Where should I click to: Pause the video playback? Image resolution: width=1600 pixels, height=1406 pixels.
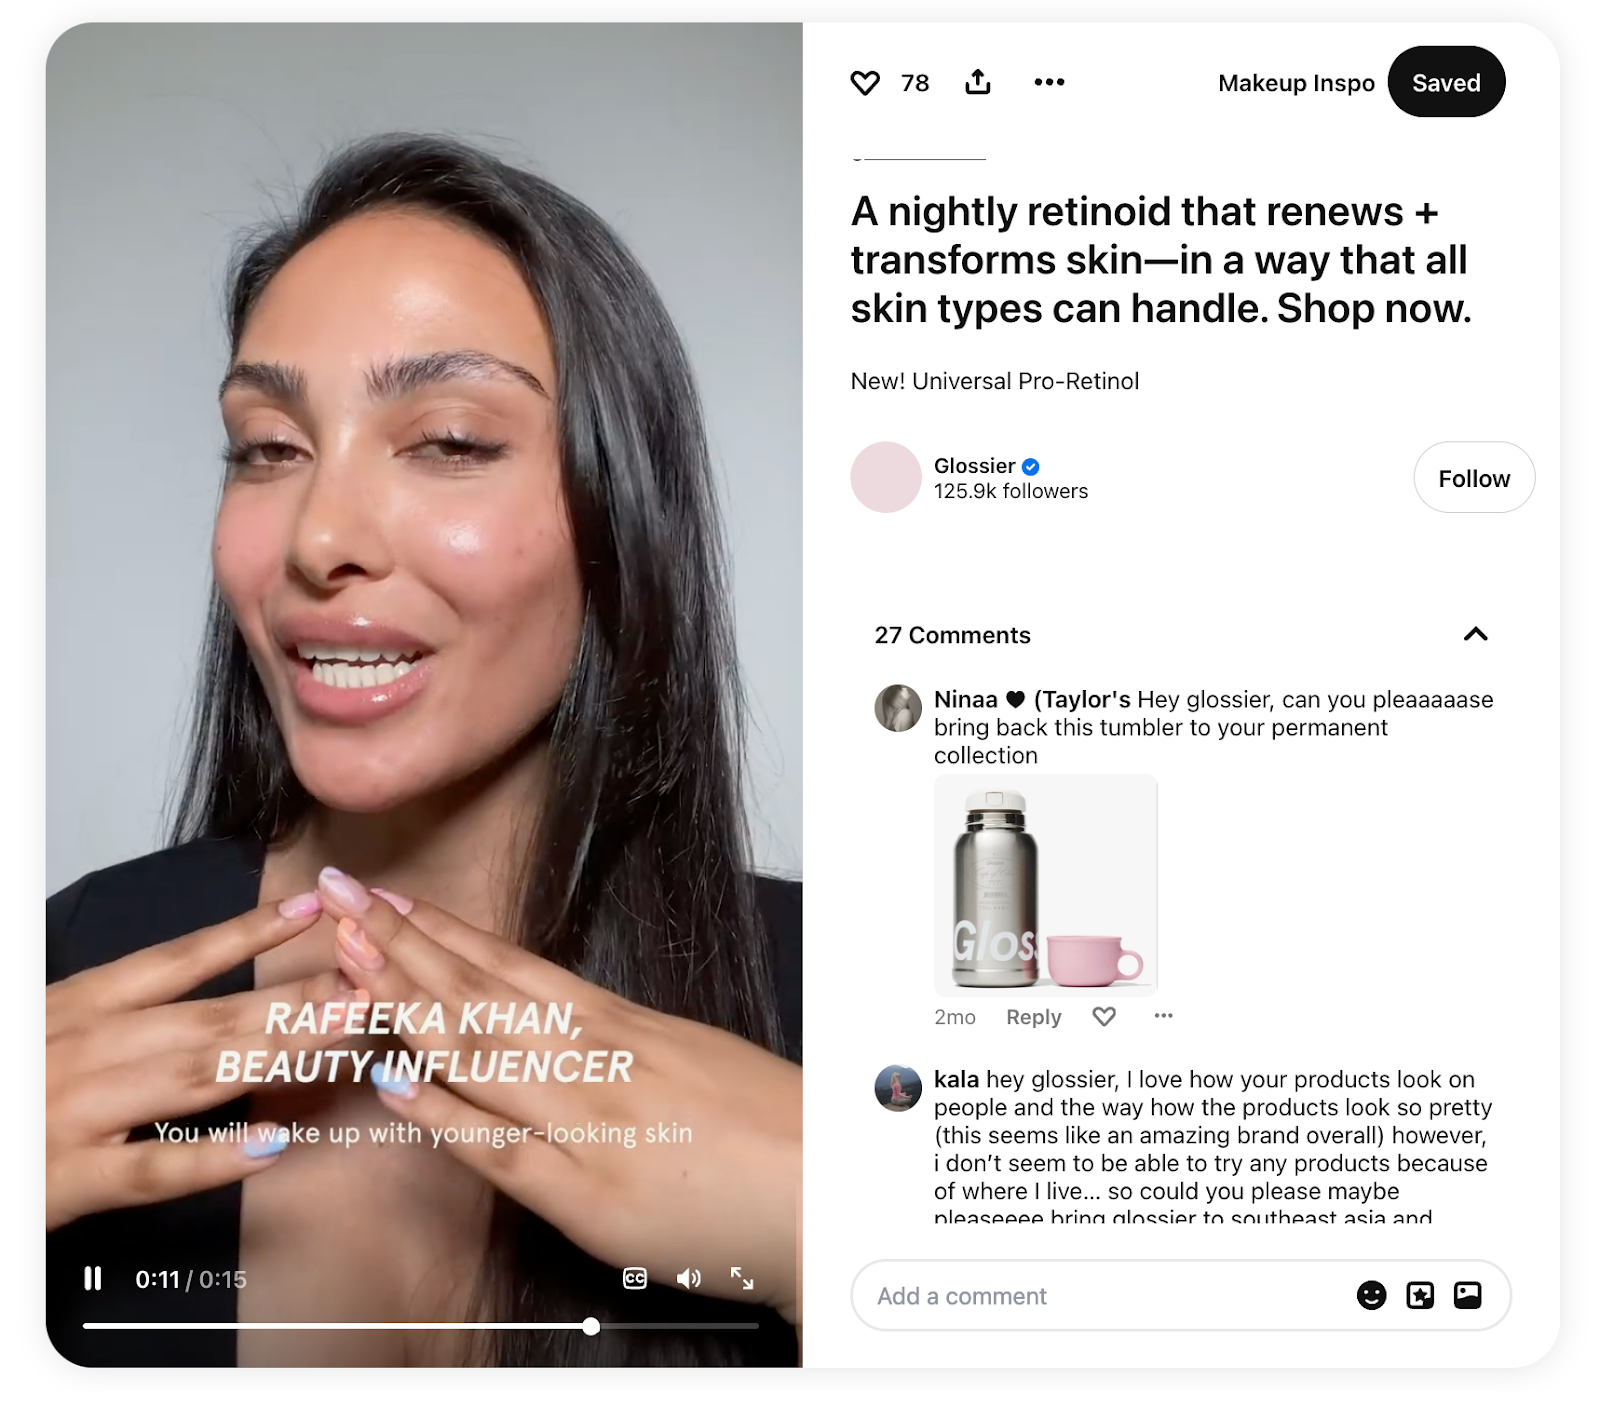[93, 1278]
